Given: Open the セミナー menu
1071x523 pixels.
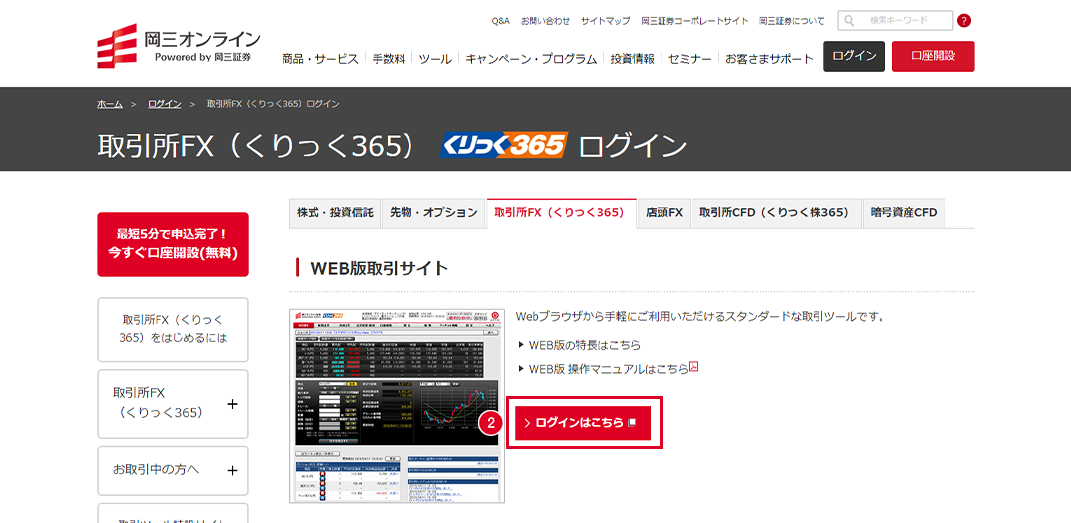Looking at the screenshot, I should pos(690,59).
